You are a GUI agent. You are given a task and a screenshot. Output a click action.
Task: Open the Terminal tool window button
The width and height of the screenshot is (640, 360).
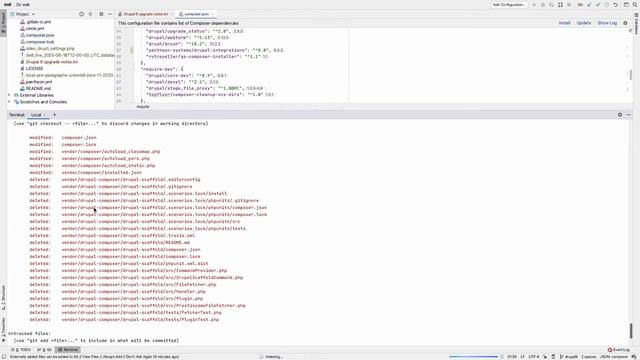tap(68, 350)
